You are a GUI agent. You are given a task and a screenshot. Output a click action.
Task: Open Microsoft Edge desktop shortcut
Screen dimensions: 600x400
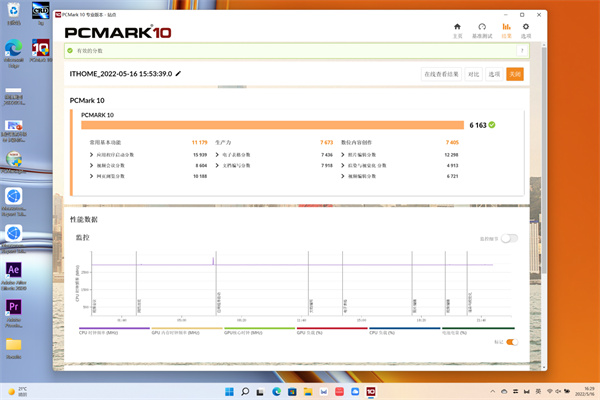(x=13, y=54)
